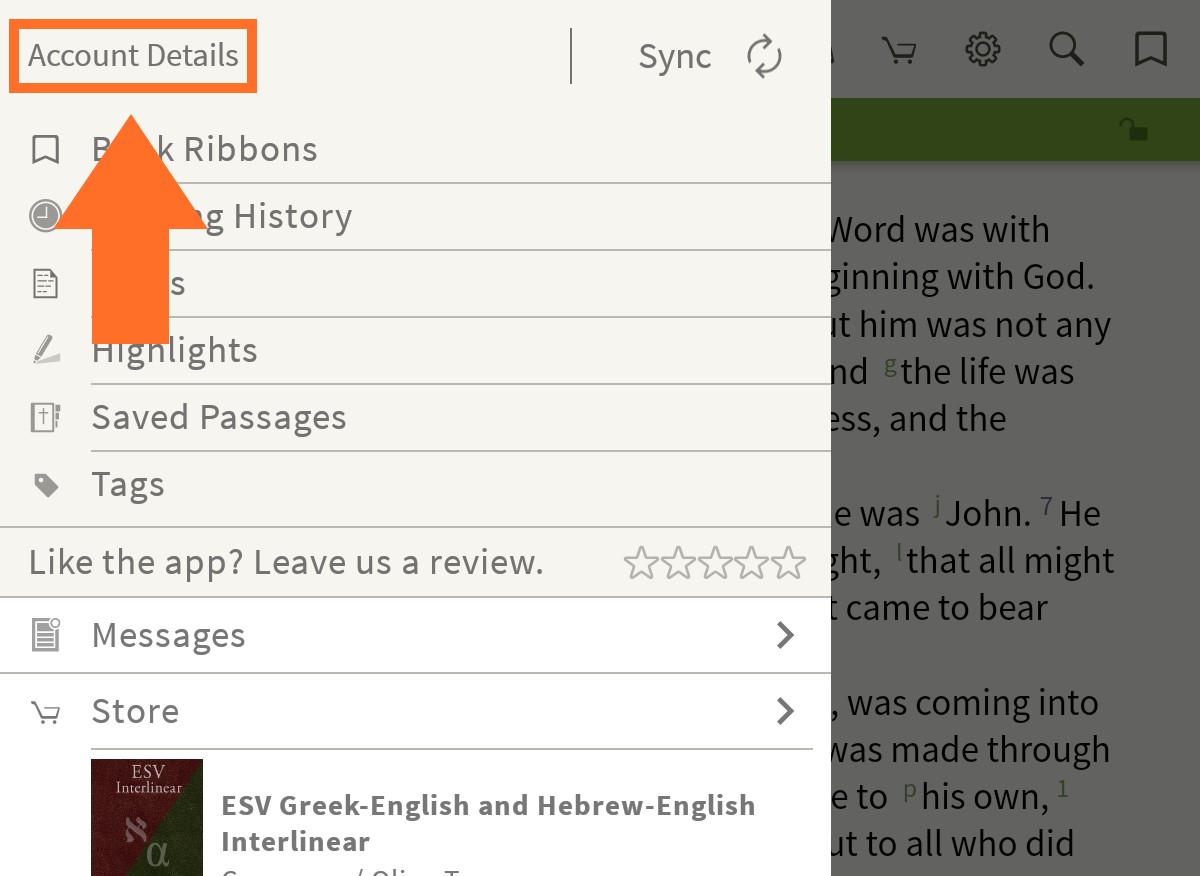Click the sync refresh arrows icon
This screenshot has height=876, width=1200.
pos(765,56)
